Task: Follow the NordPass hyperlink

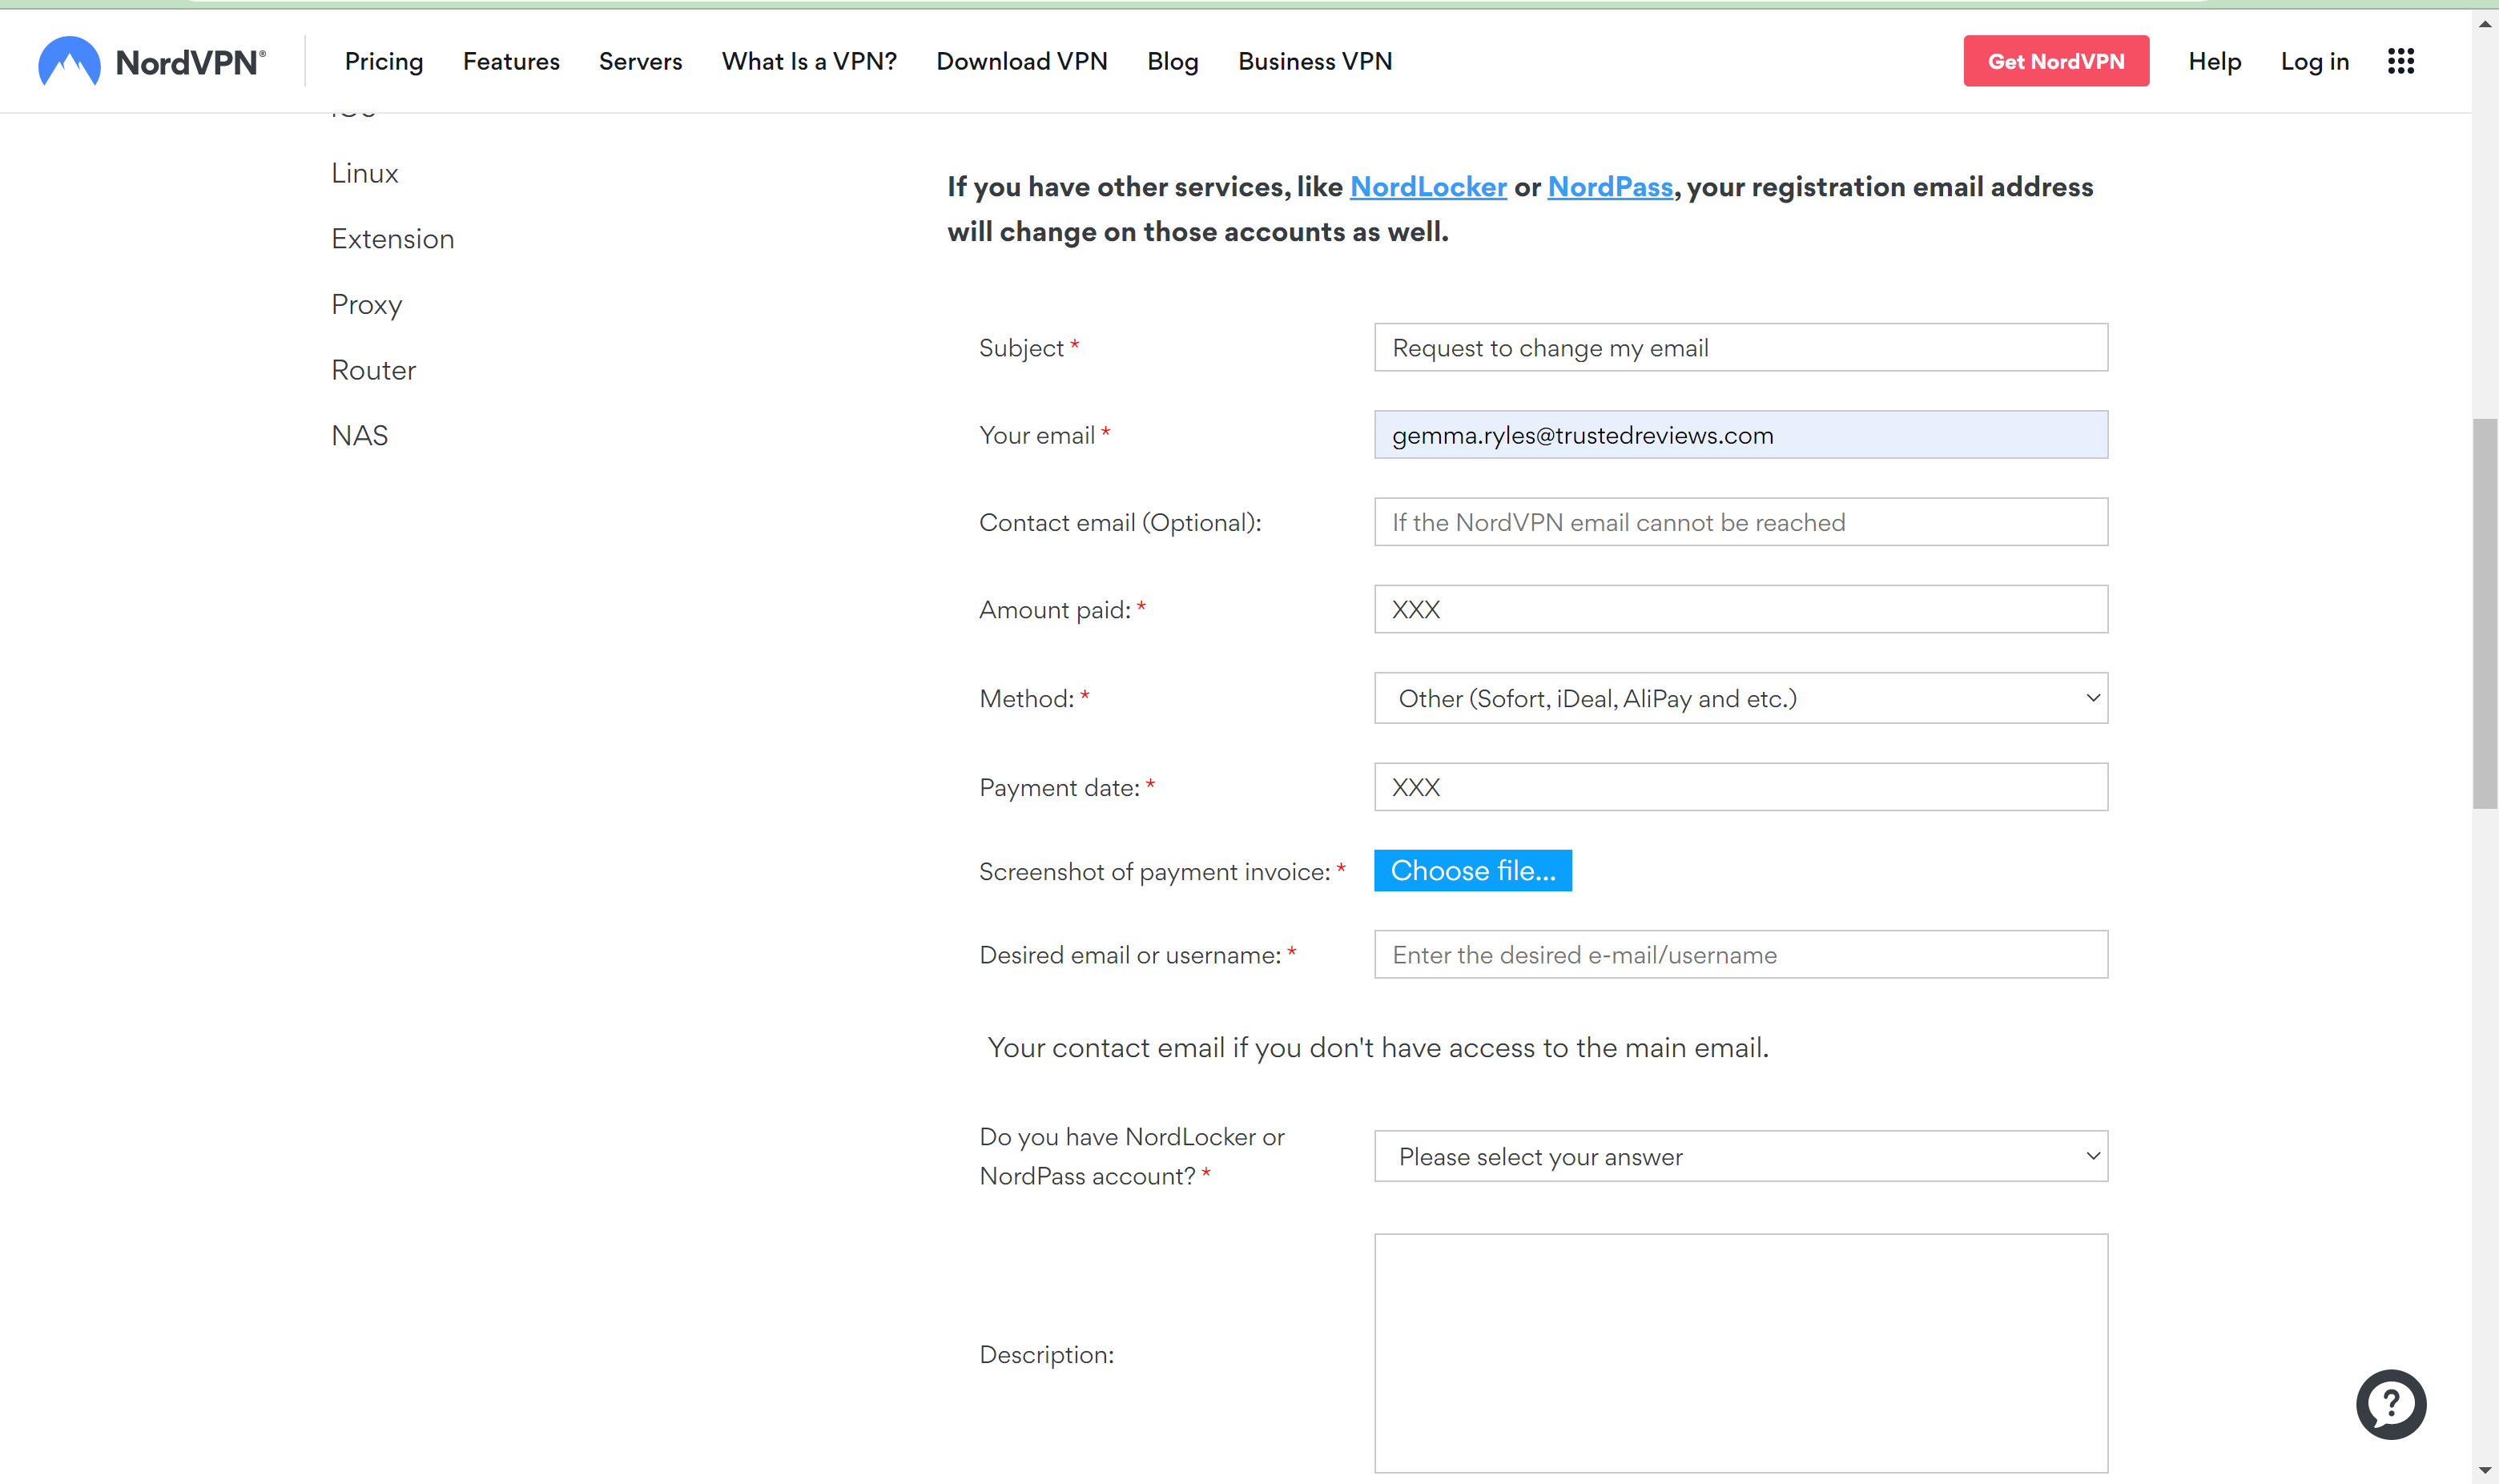Action: pos(1610,187)
